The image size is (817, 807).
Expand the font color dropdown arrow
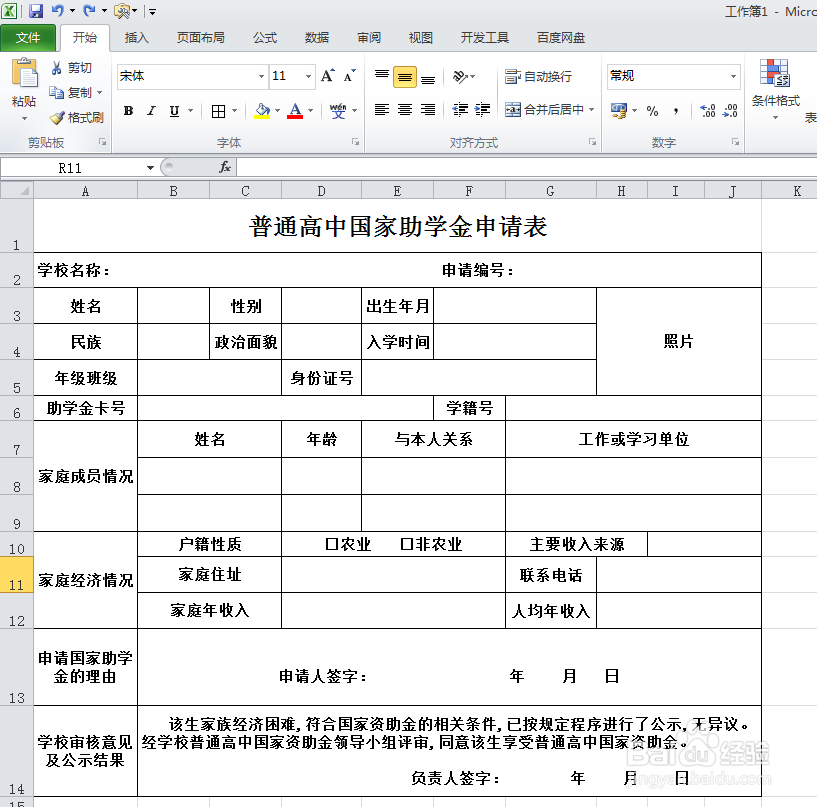[x=311, y=110]
